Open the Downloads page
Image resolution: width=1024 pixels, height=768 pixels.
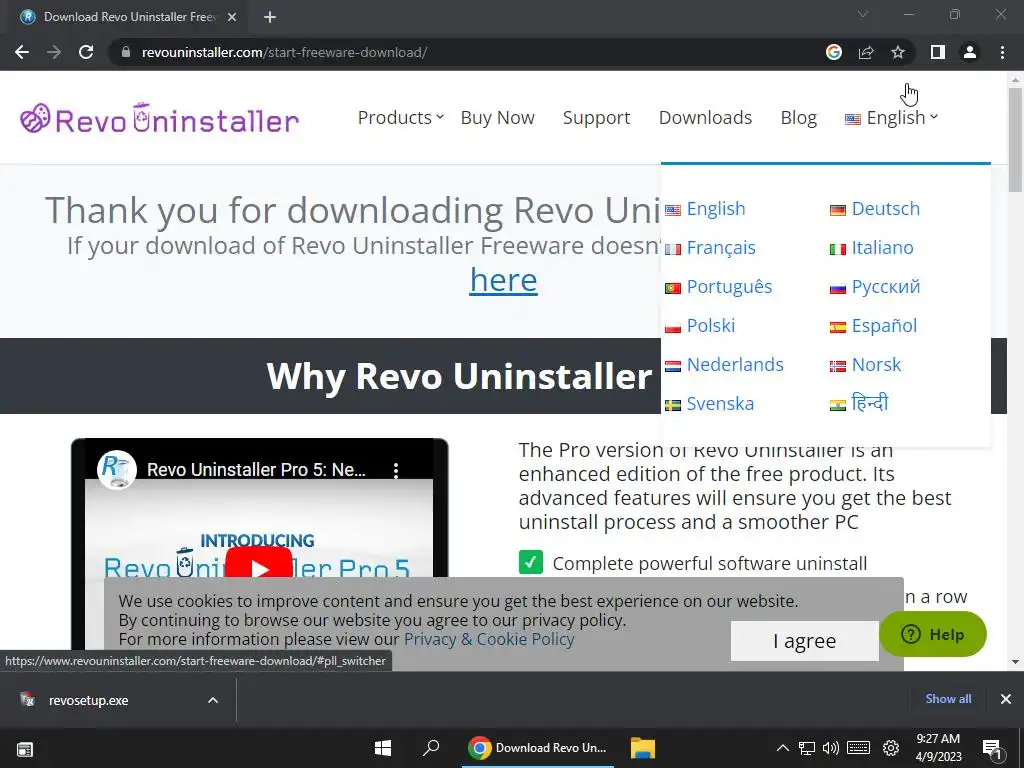[x=705, y=118]
